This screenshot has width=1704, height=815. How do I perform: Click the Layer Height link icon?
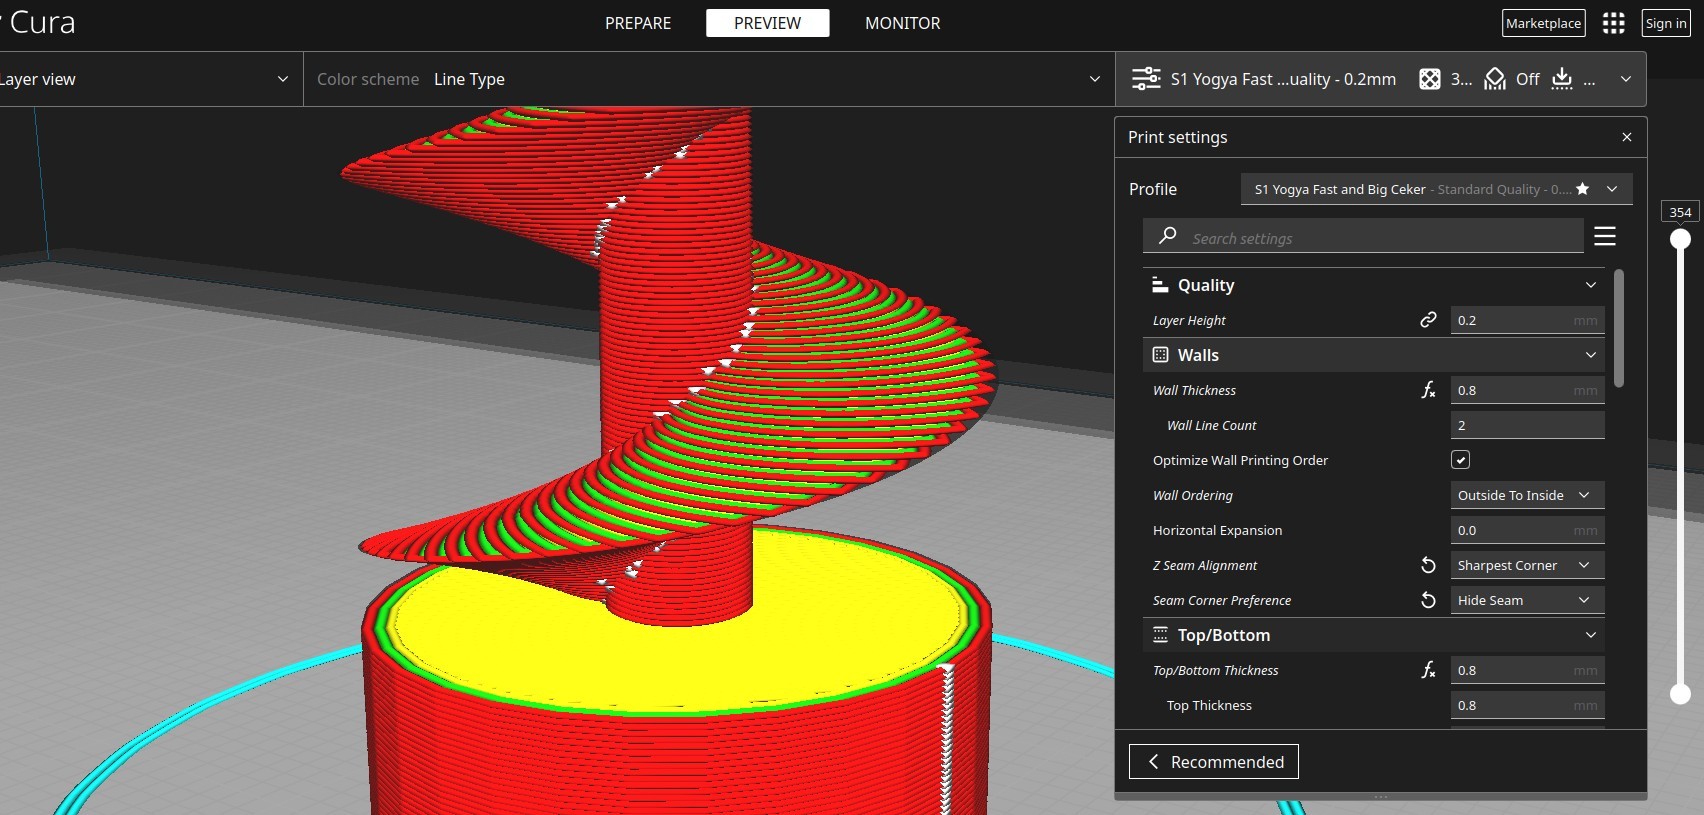click(1428, 320)
